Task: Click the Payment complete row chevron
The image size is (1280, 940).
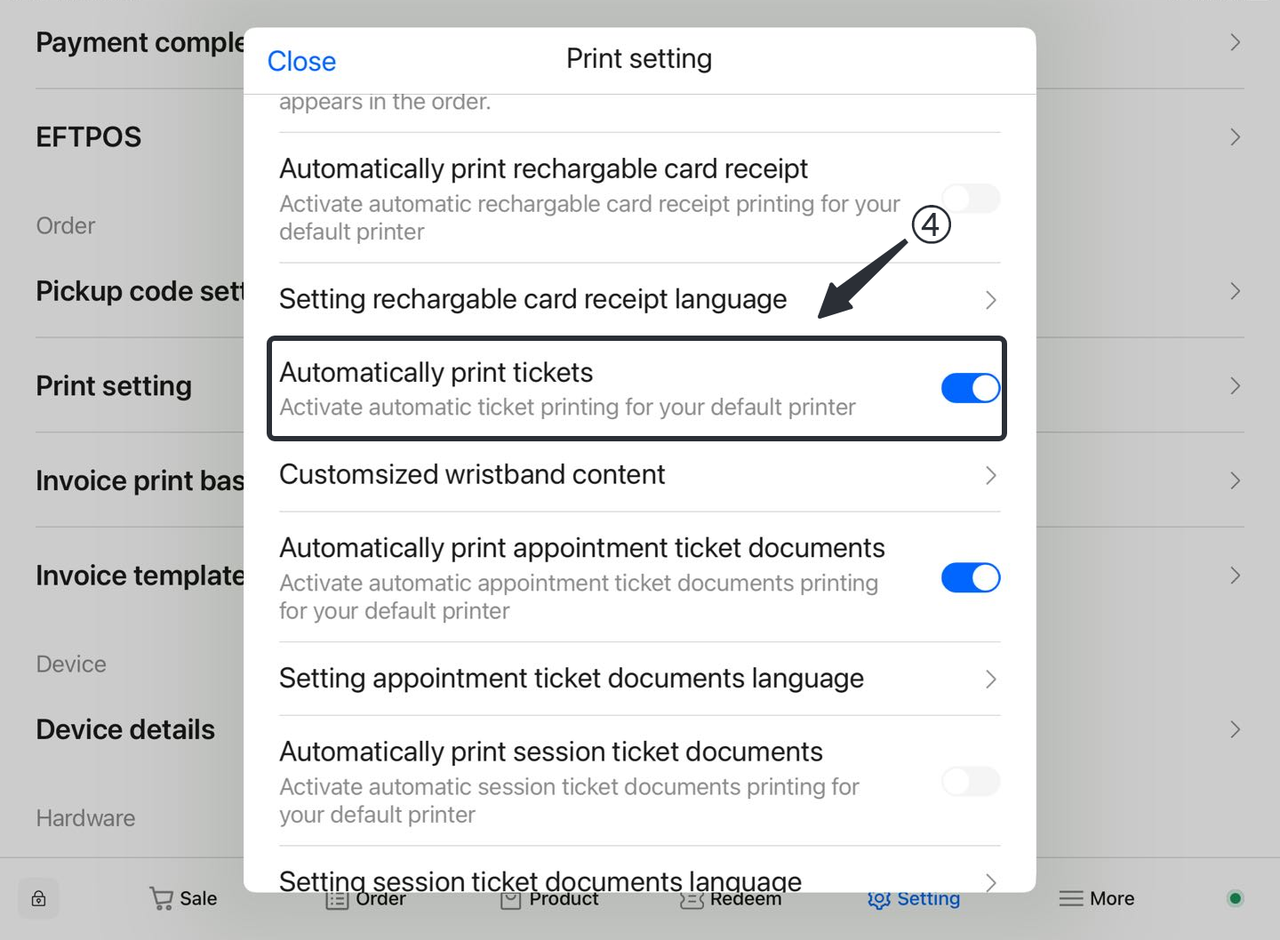Action: coord(1235,42)
